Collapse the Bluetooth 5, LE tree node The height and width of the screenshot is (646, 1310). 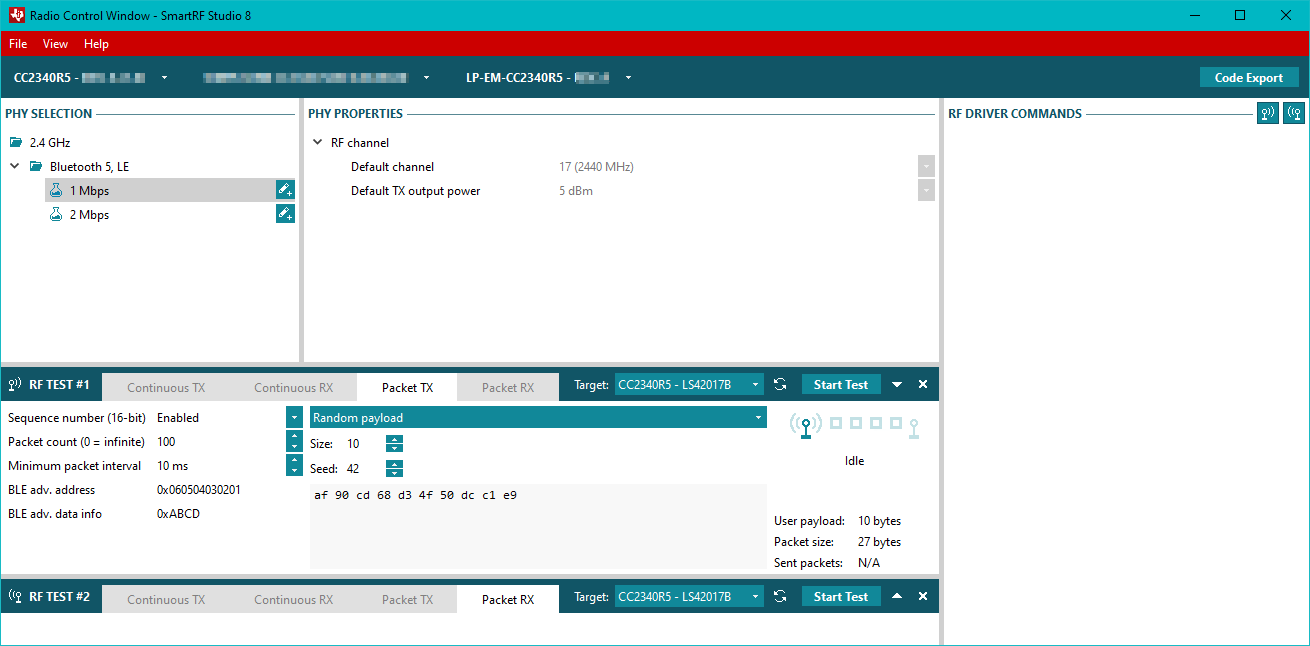(x=15, y=167)
